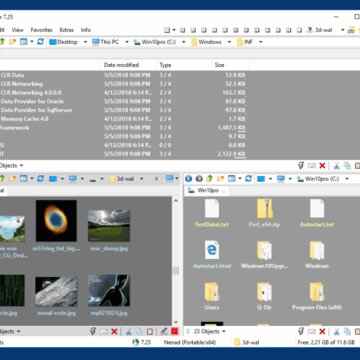Open the Extras menu
The width and height of the screenshot is (360, 360).
pos(67,30)
